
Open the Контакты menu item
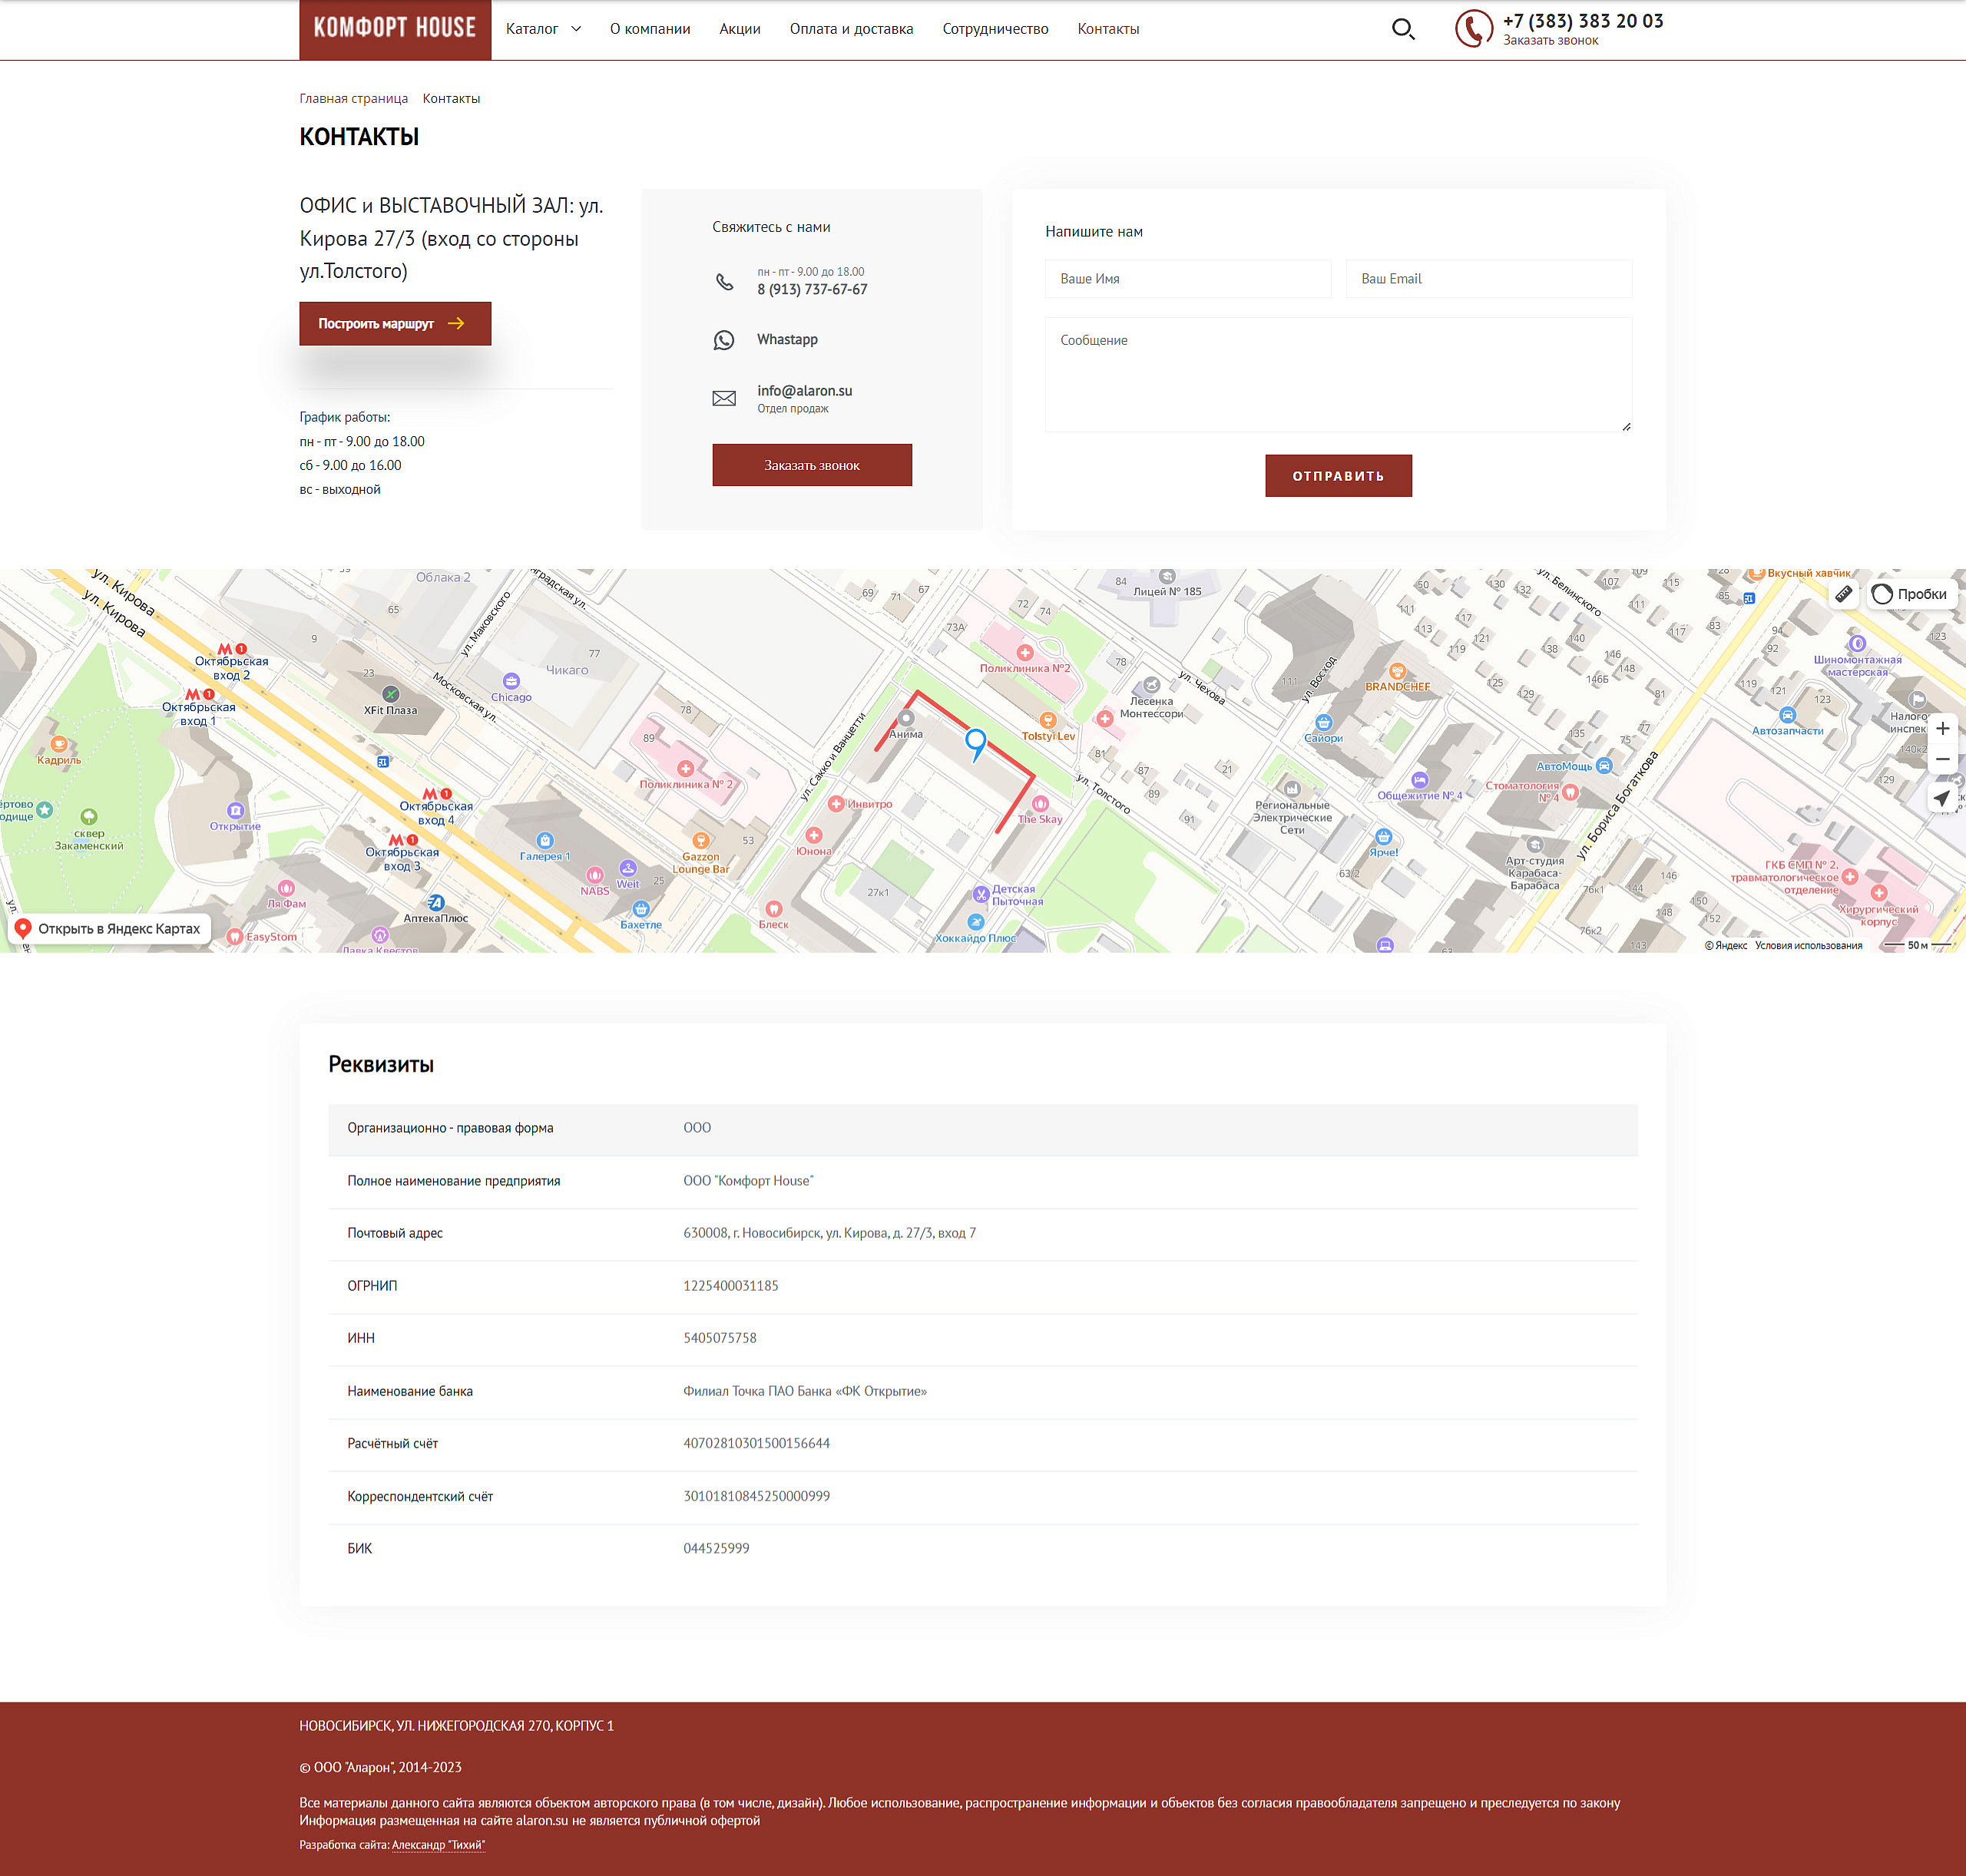1108,29
